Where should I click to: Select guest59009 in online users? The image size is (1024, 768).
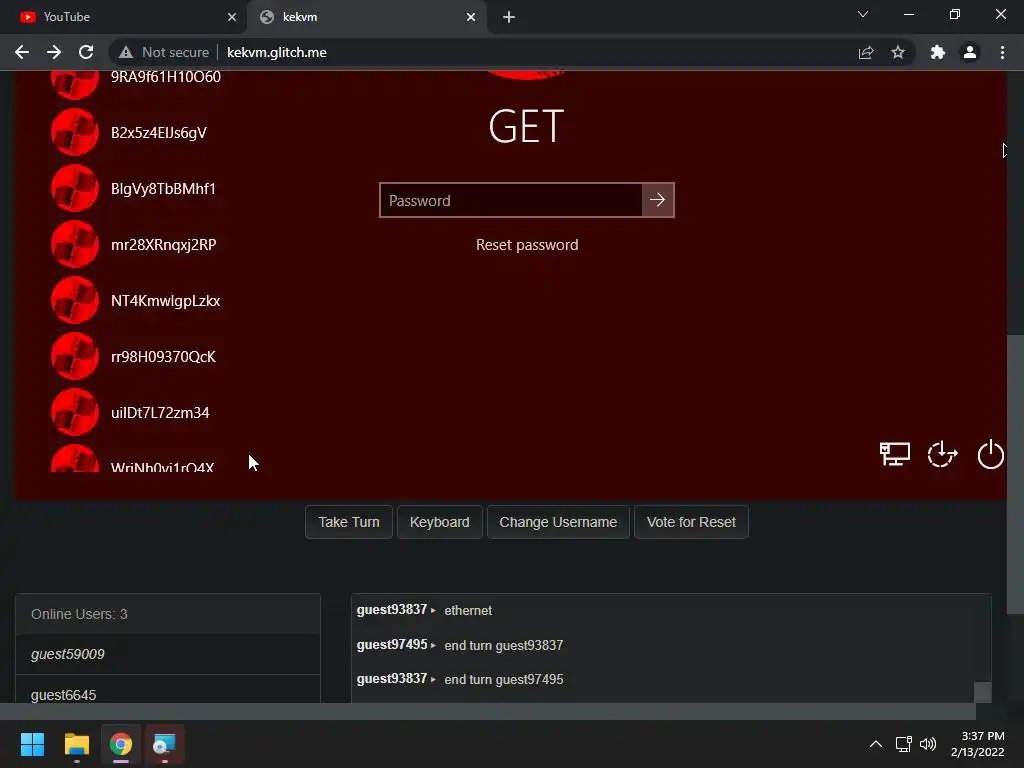(x=168, y=654)
